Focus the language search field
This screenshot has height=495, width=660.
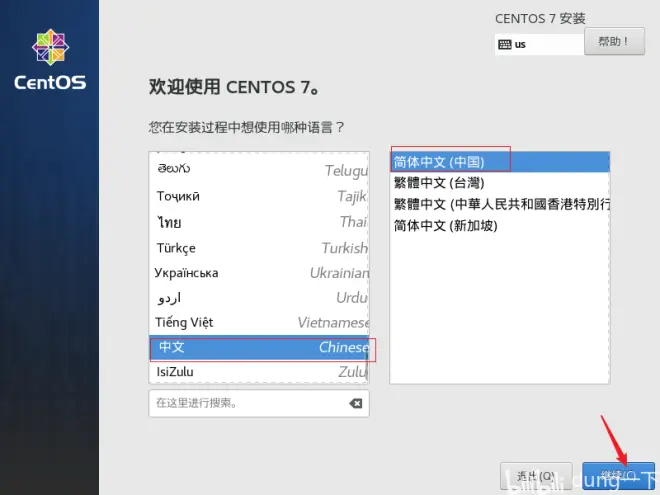[259, 403]
